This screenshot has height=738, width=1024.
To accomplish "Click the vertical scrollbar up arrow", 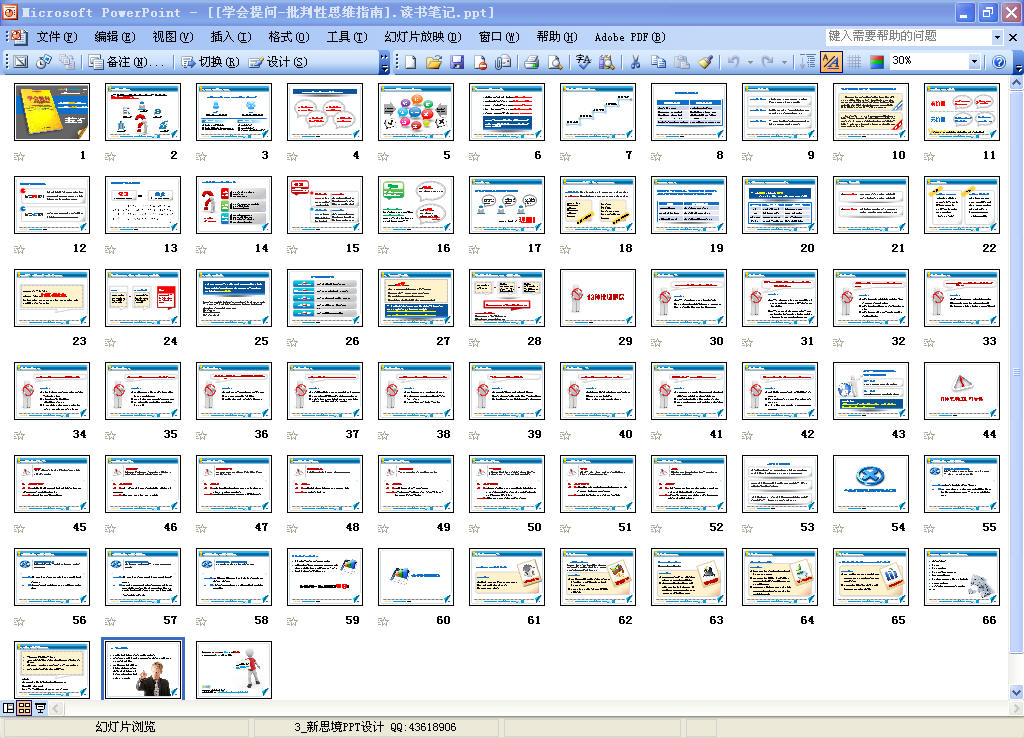I will [1016, 83].
